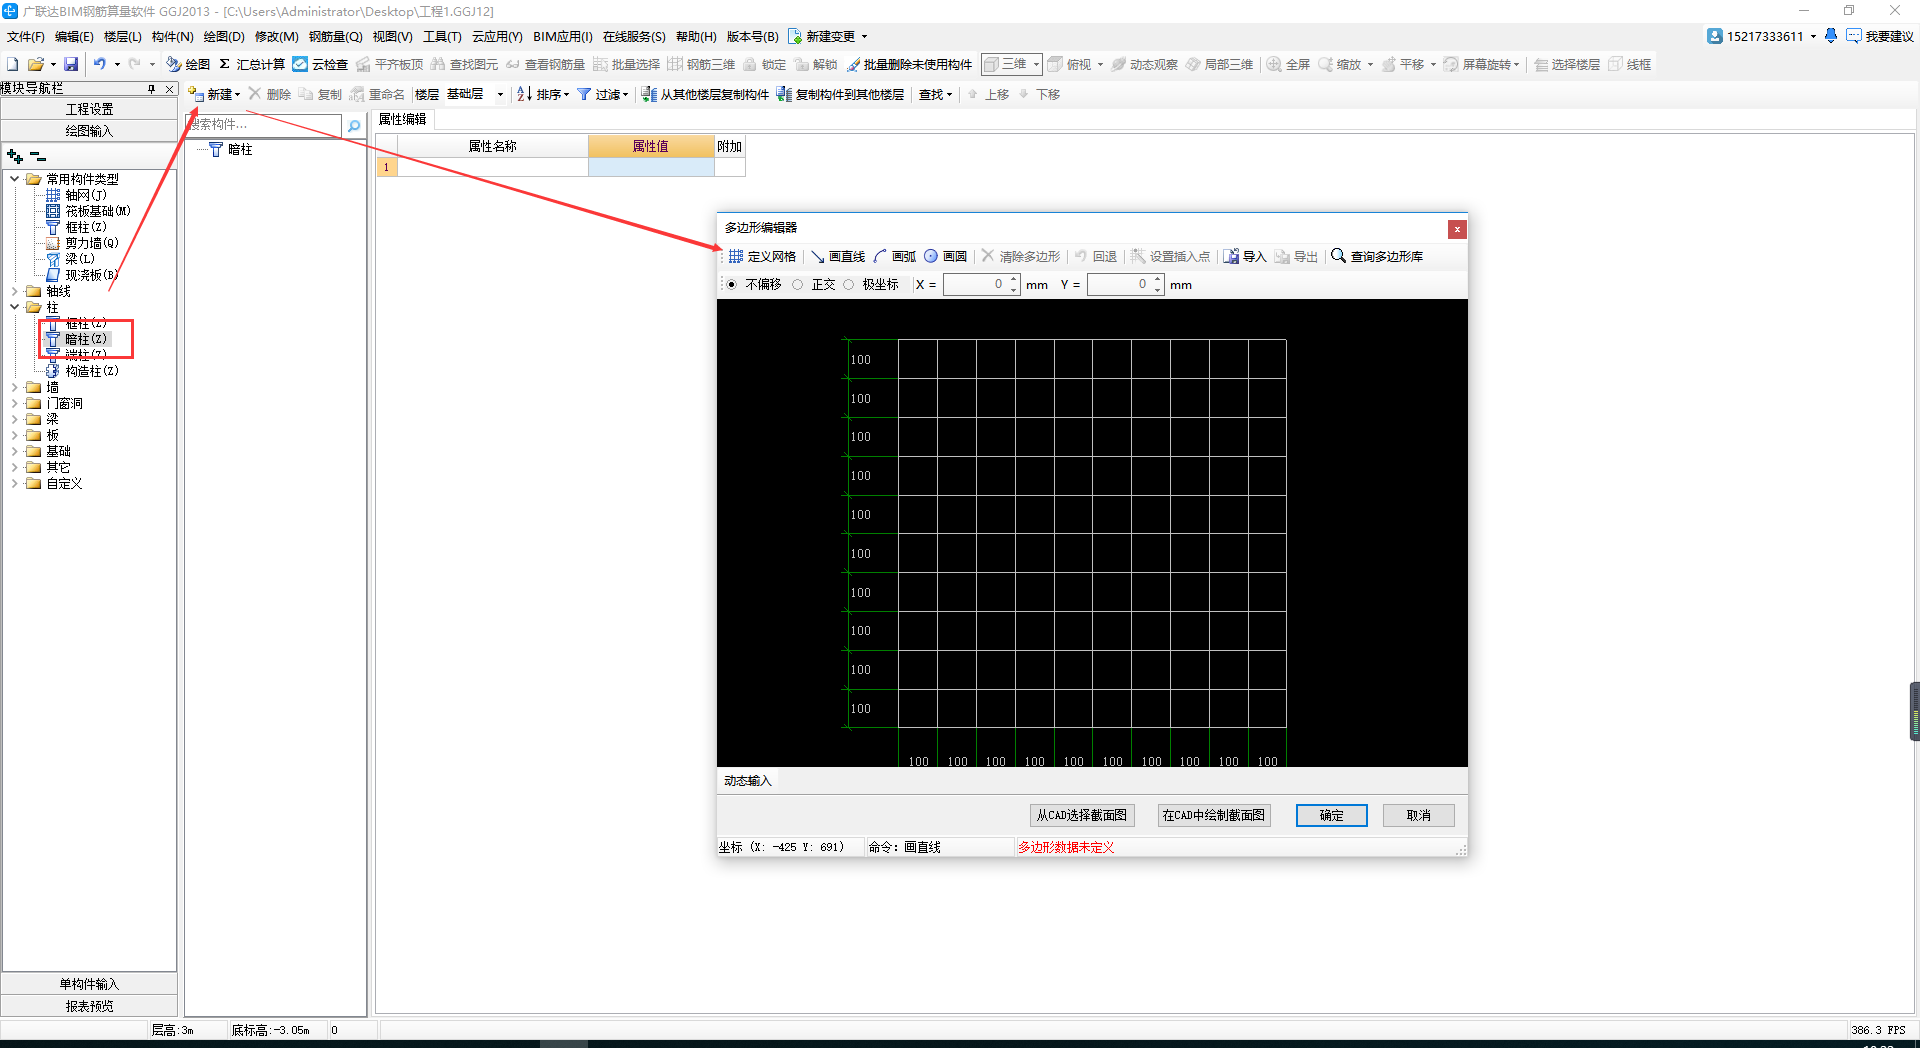Open the 排序 dropdown
Image resolution: width=1920 pixels, height=1048 pixels.
(543, 94)
